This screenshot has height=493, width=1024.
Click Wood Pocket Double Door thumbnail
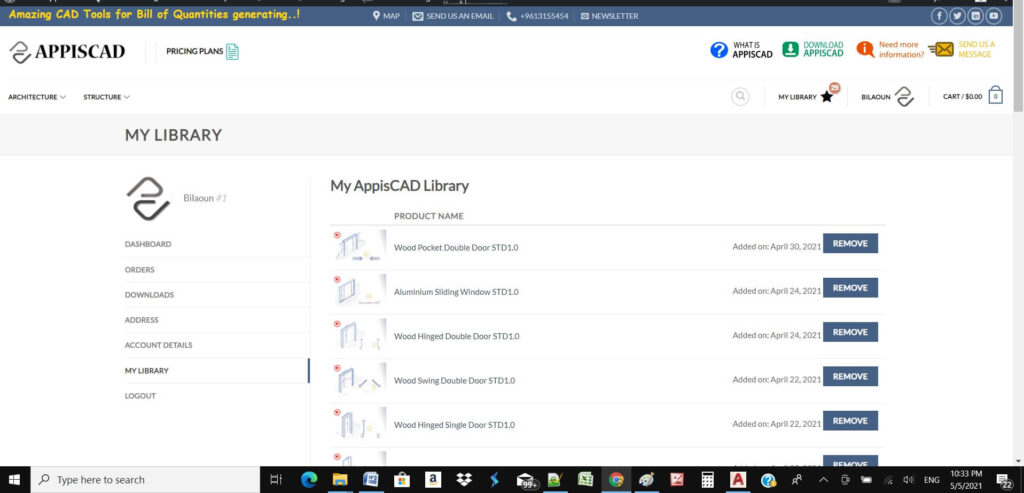point(360,246)
